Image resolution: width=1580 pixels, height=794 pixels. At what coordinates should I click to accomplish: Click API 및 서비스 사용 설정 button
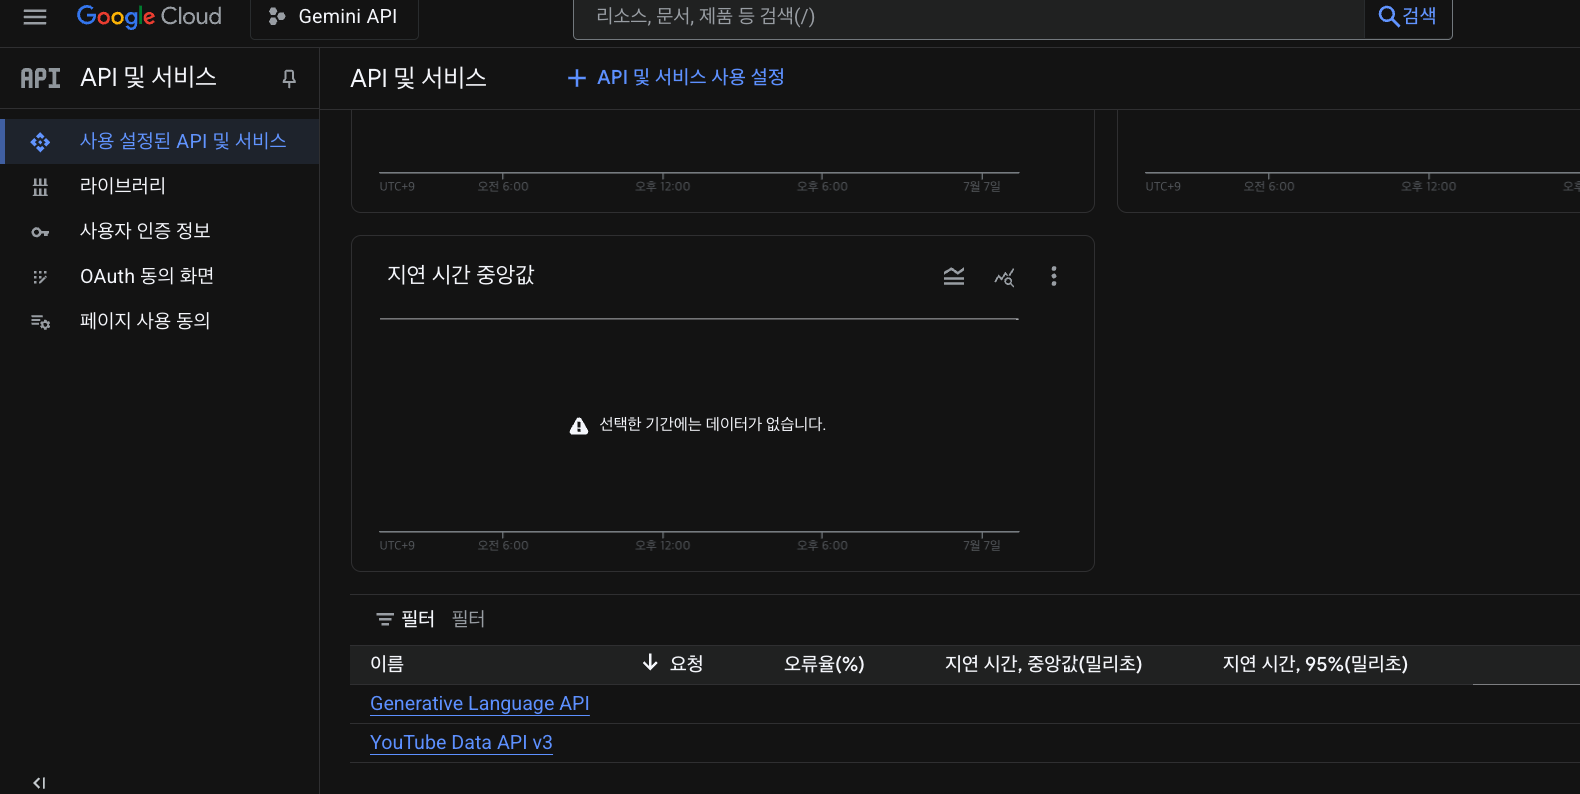676,78
